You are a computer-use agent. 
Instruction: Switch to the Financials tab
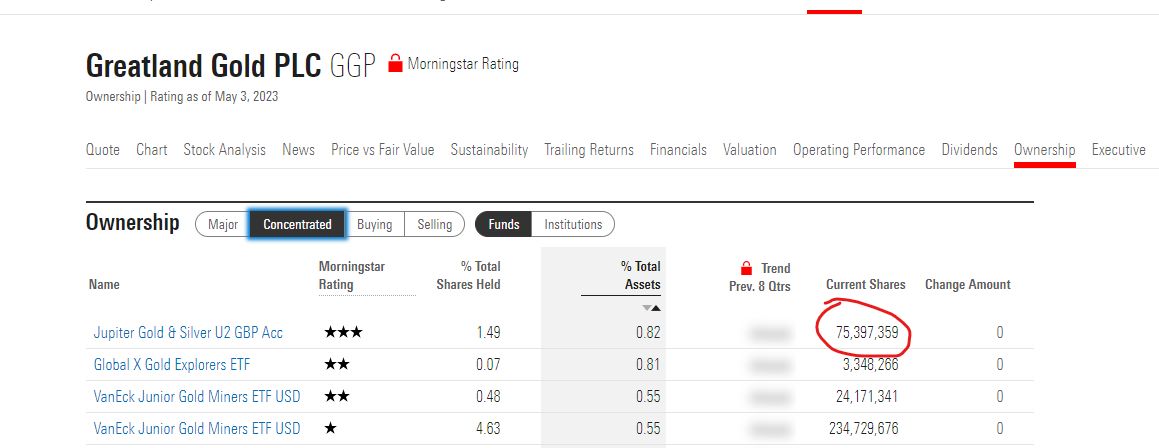[679, 150]
